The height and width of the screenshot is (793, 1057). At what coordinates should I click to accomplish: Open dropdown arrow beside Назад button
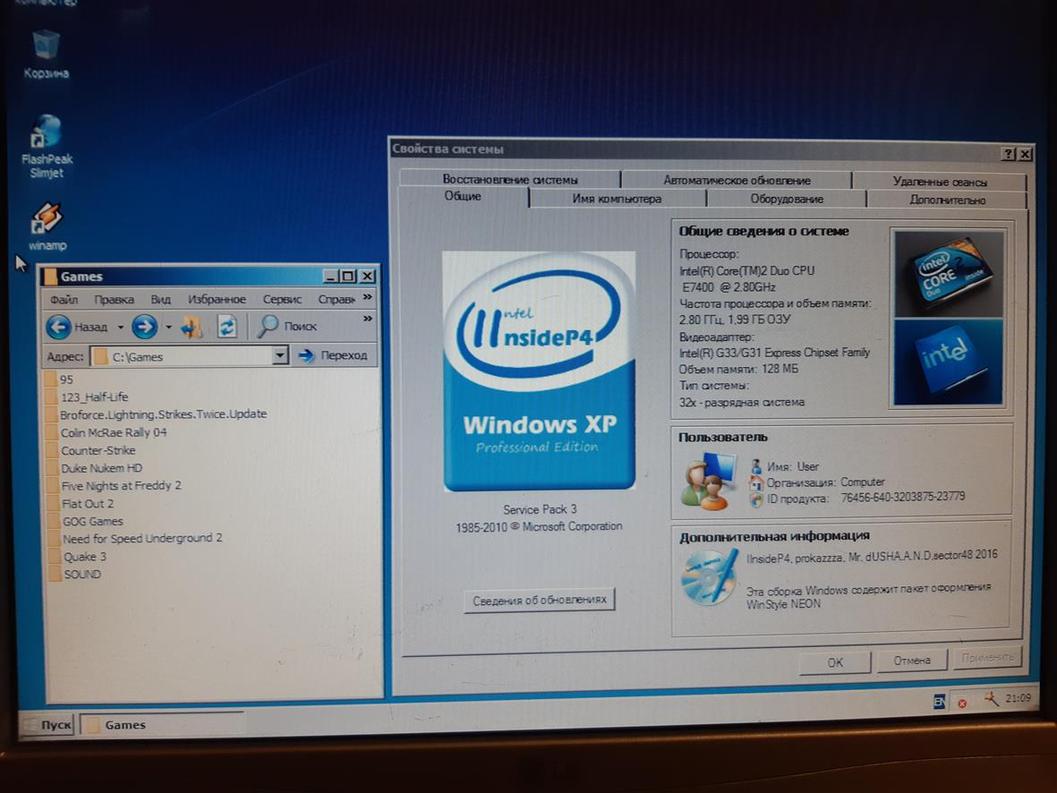tap(121, 327)
